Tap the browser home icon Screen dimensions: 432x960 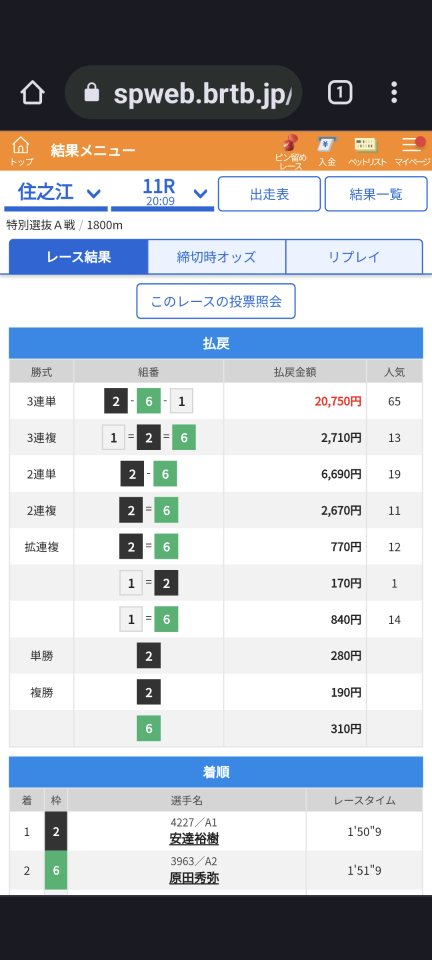coord(32,92)
